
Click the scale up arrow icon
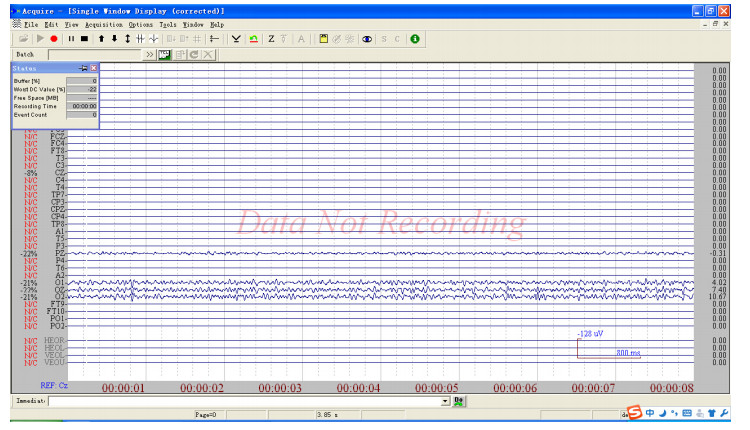tap(101, 38)
